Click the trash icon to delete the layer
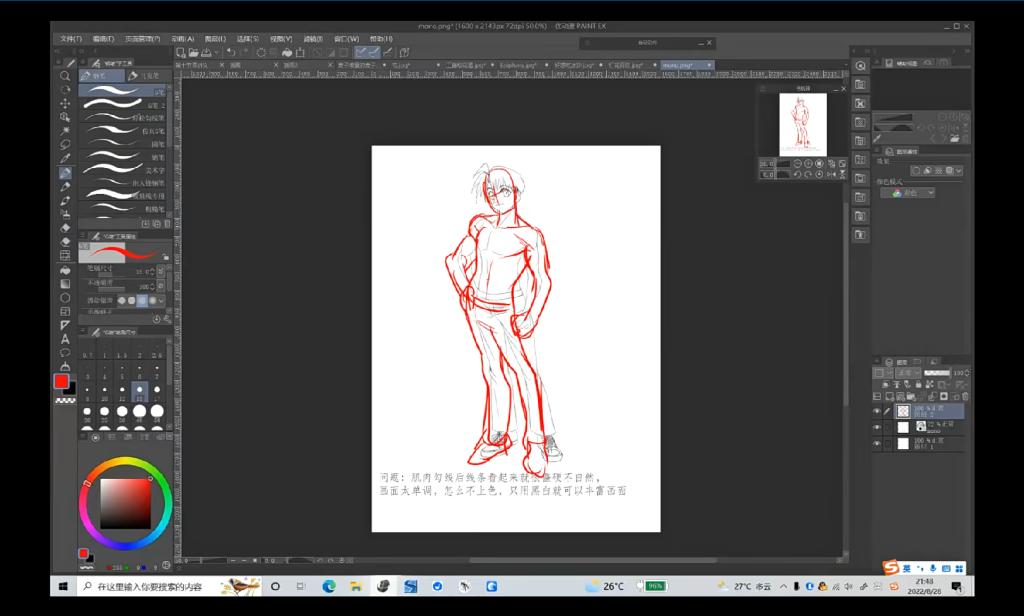Viewport: 1024px width, 616px height. (965, 396)
